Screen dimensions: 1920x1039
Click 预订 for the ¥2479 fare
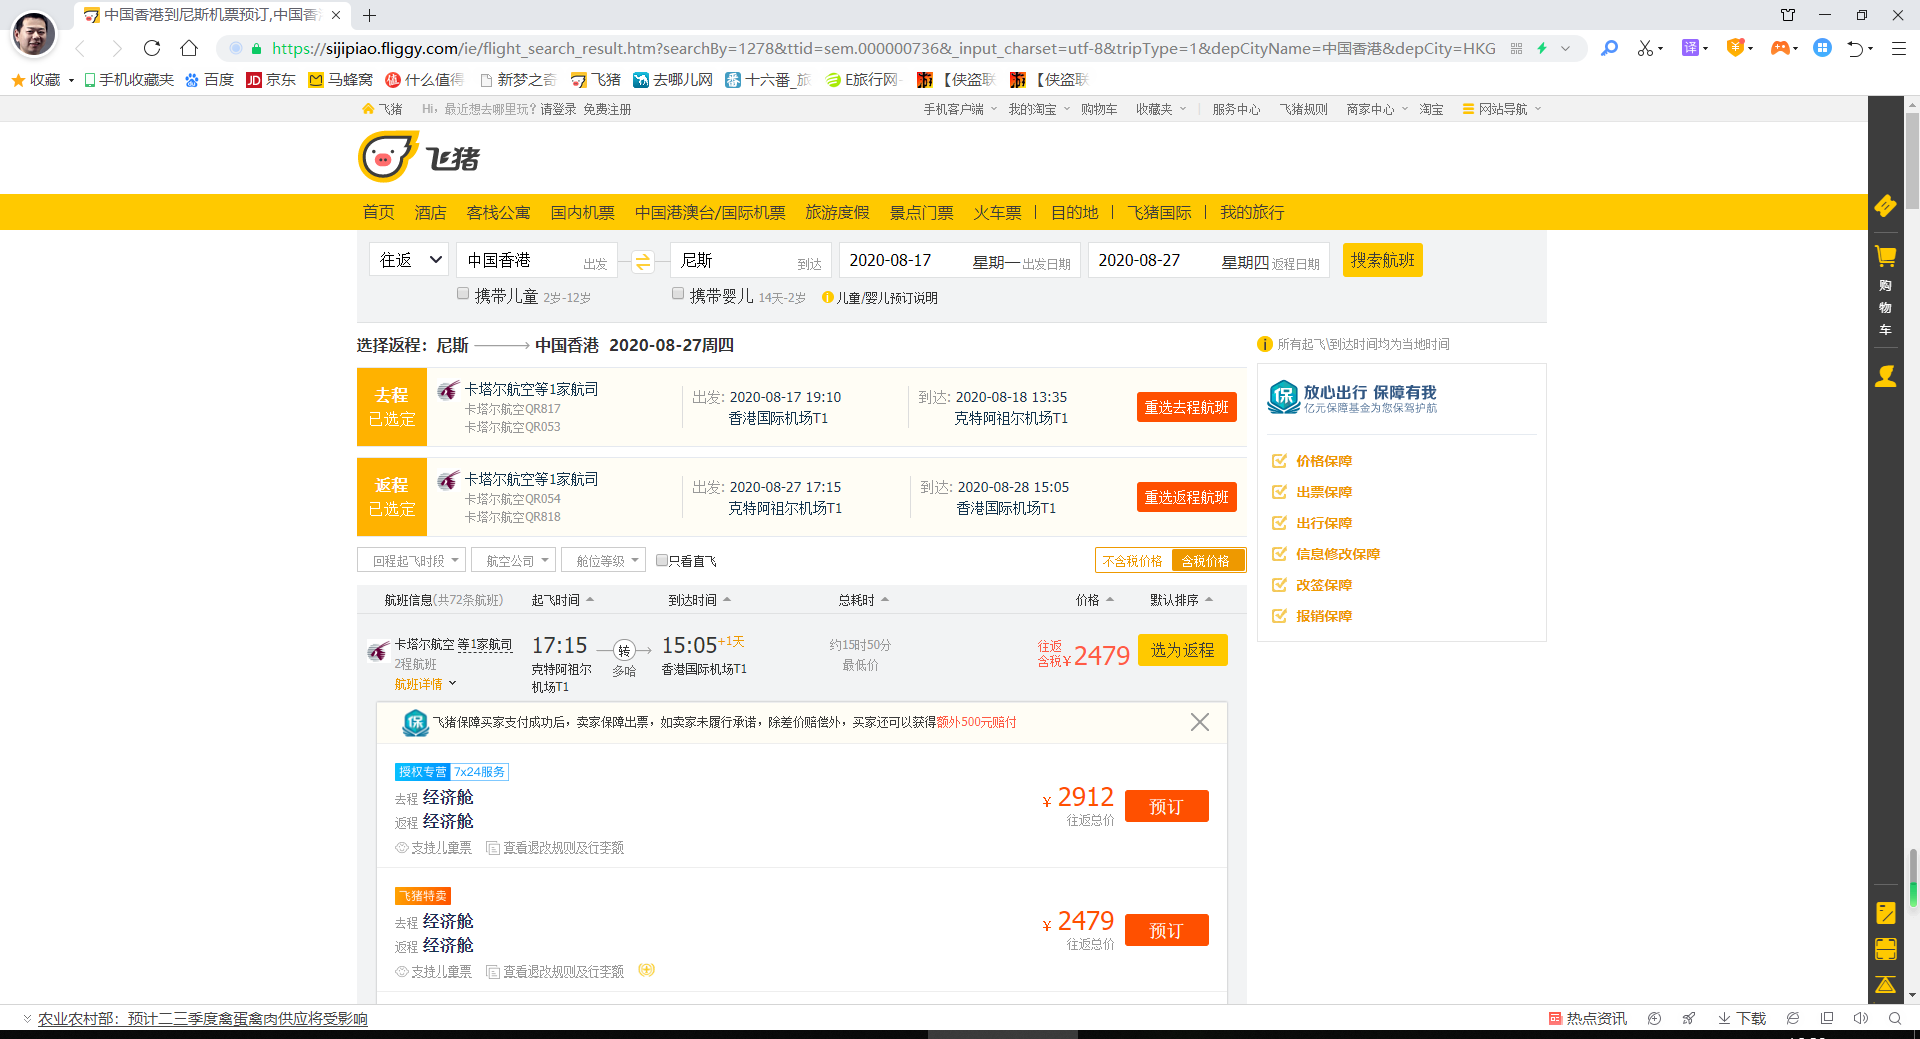(1166, 929)
